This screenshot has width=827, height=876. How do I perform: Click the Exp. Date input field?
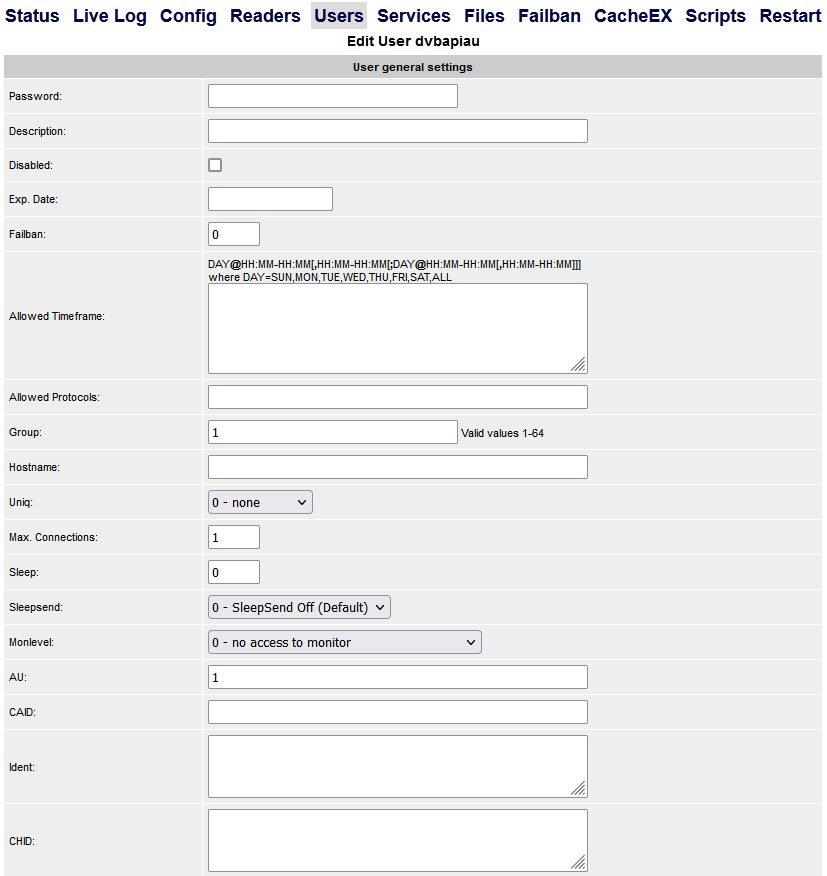point(270,199)
